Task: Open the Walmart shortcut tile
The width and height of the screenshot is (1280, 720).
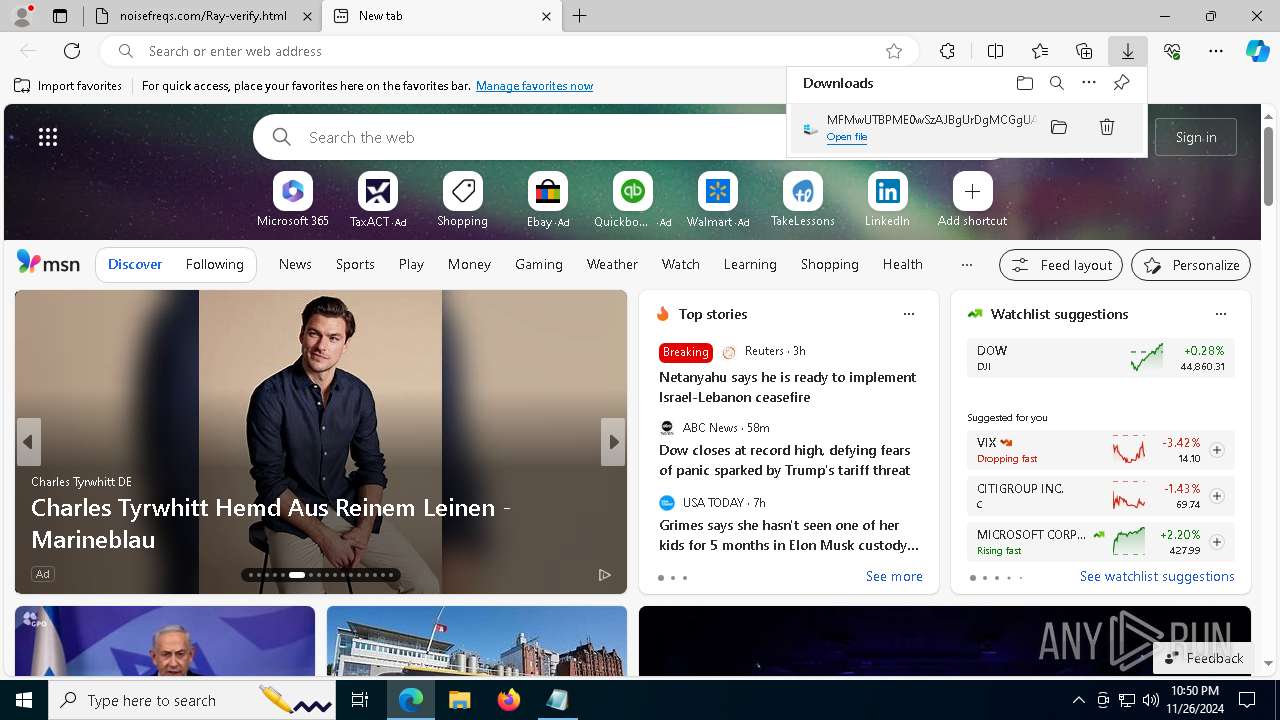Action: (718, 199)
